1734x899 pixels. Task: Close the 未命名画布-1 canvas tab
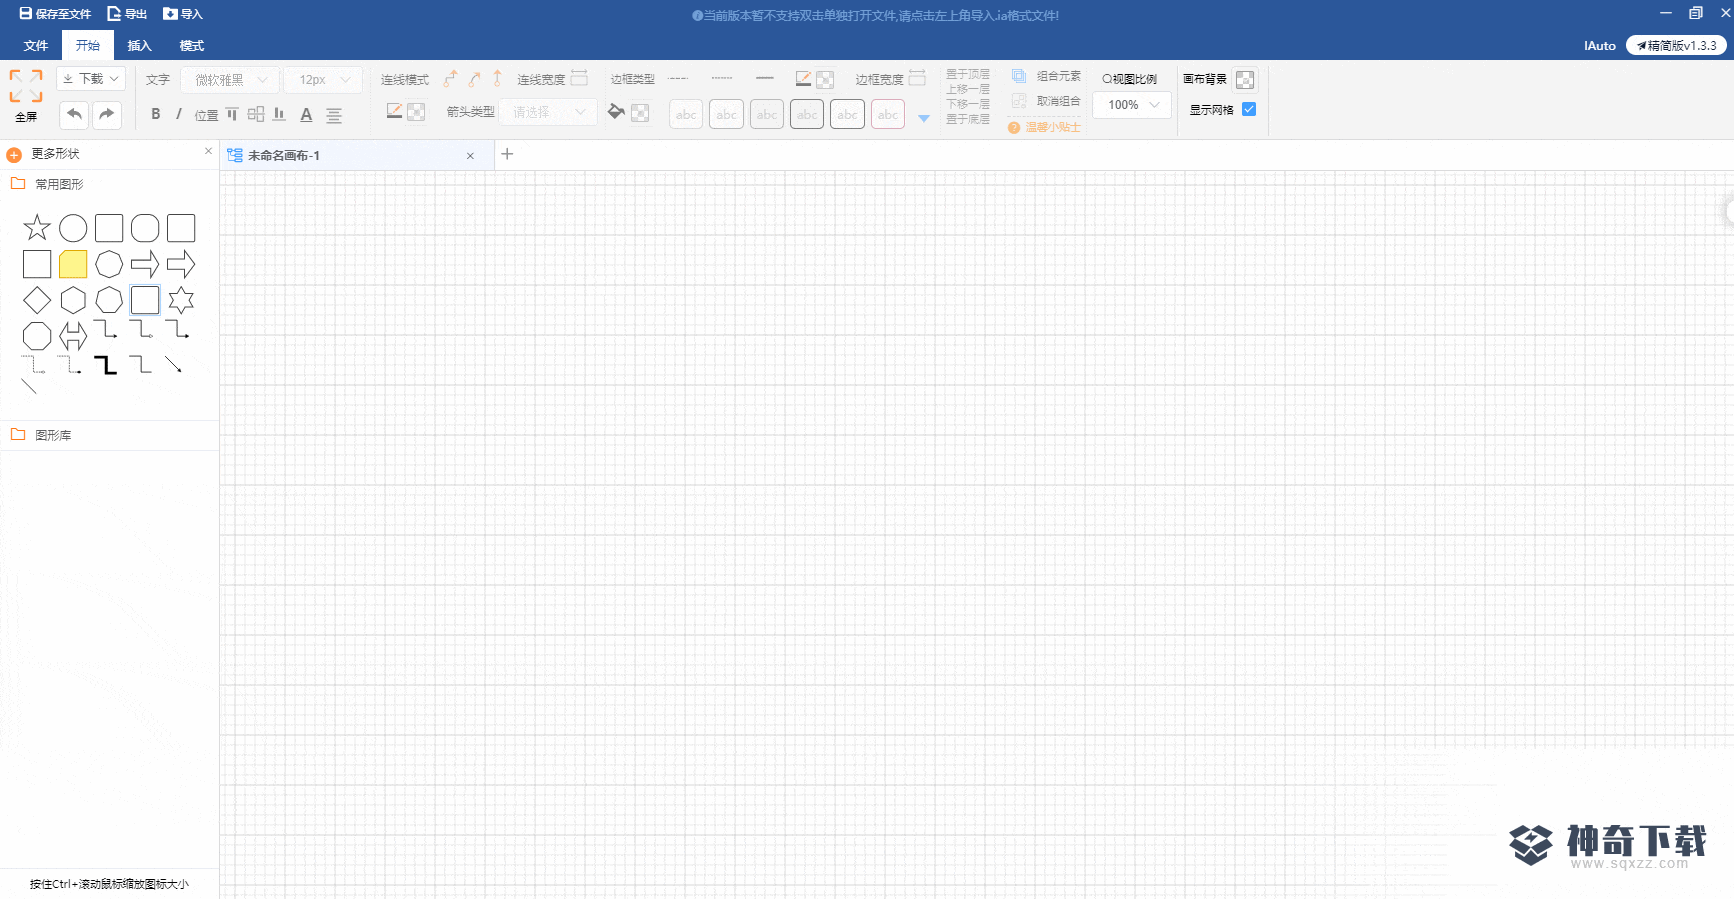coord(470,156)
